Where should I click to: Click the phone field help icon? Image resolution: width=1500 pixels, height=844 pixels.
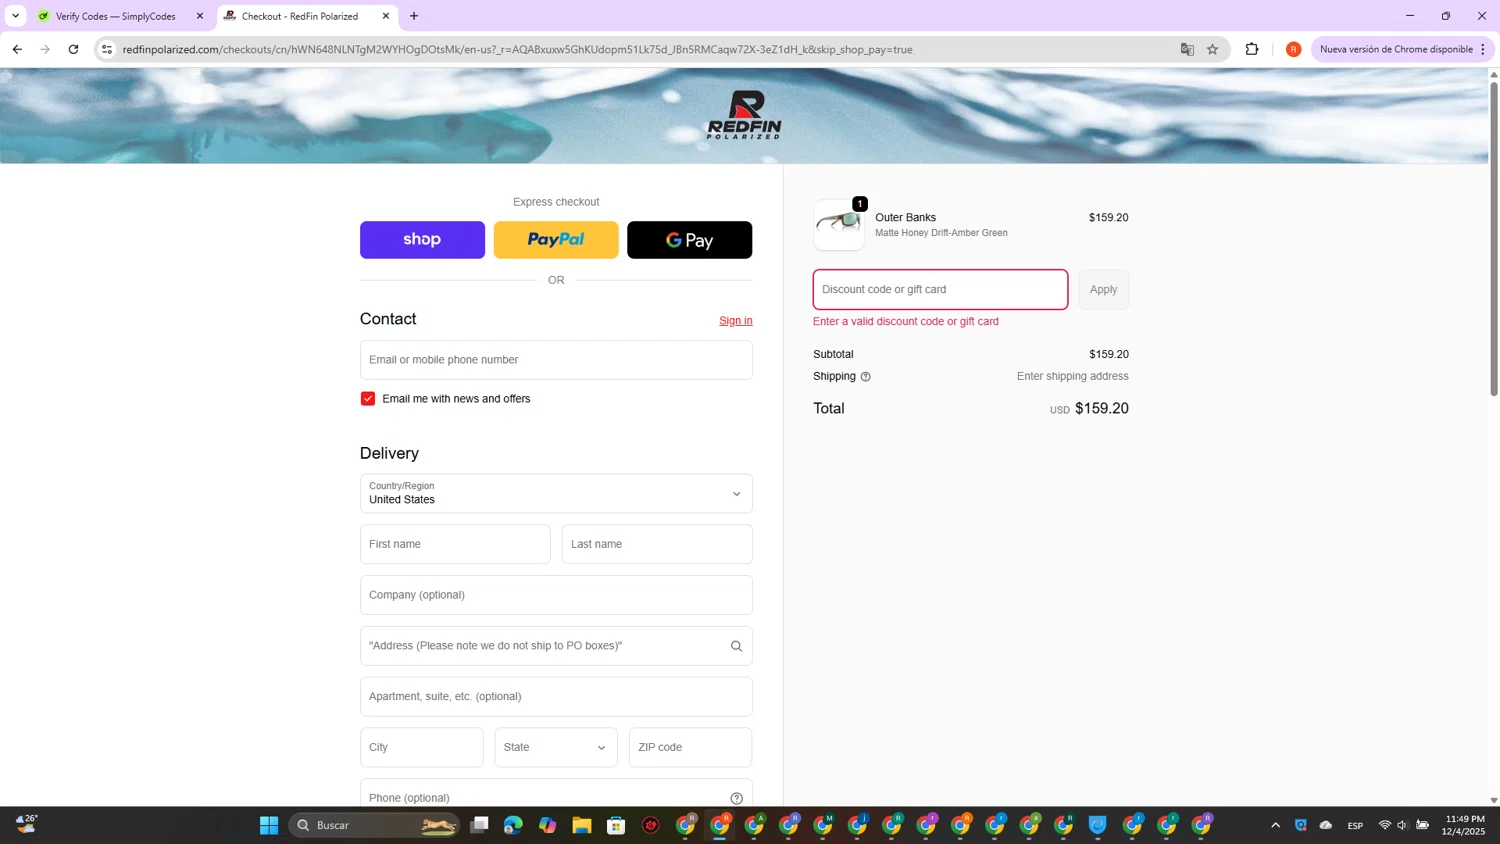(736, 798)
